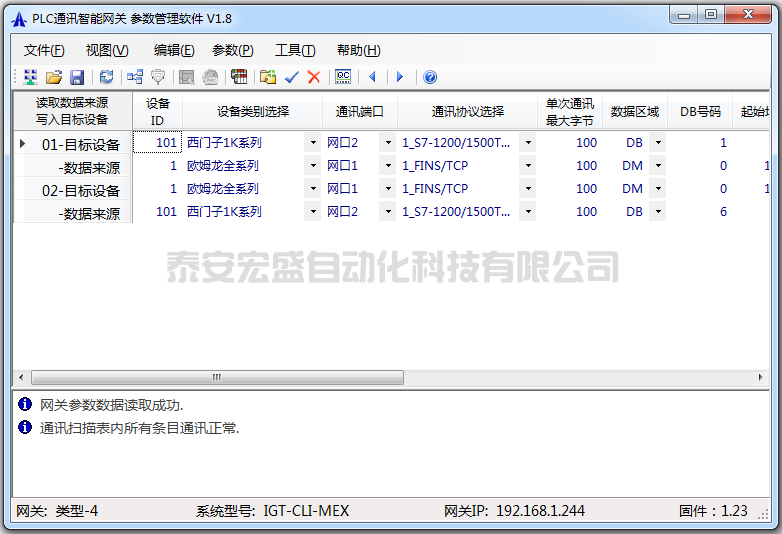Open the 文件(F) menu
Viewport: 782px width, 534px height.
(x=44, y=50)
